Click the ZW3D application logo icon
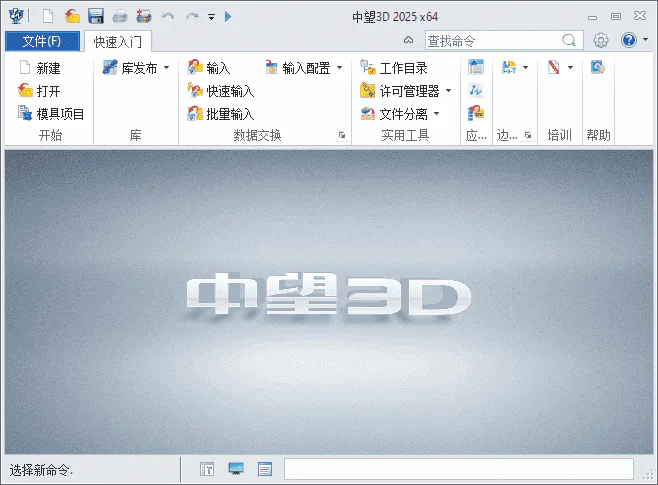 coord(16,16)
